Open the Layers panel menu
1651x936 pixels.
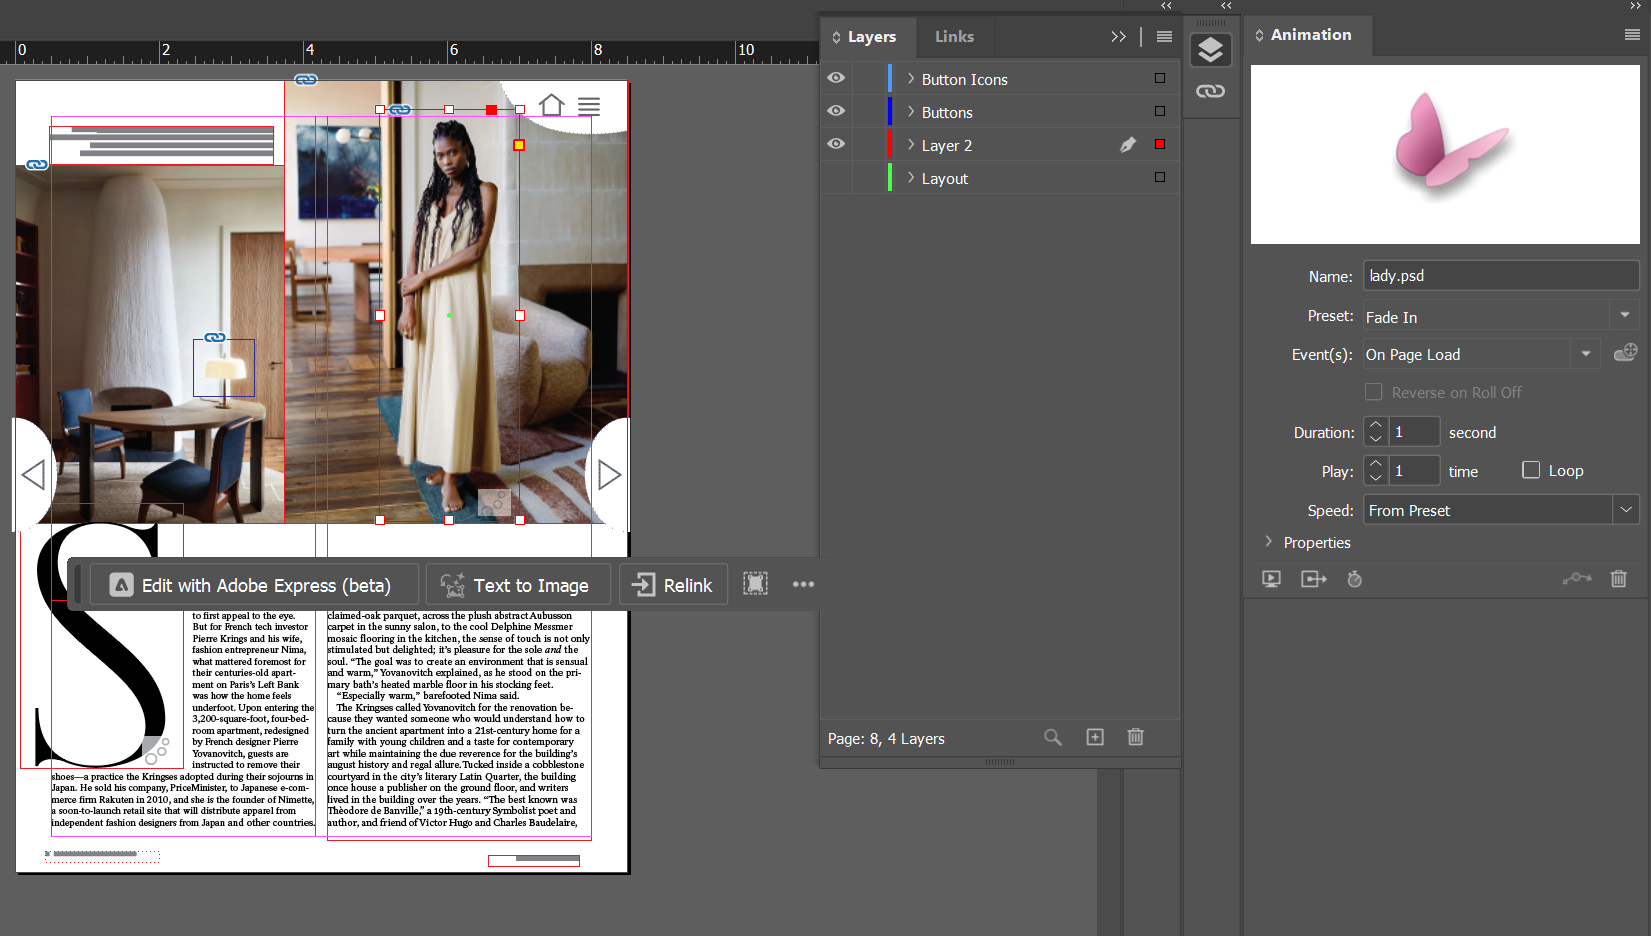click(x=1163, y=36)
